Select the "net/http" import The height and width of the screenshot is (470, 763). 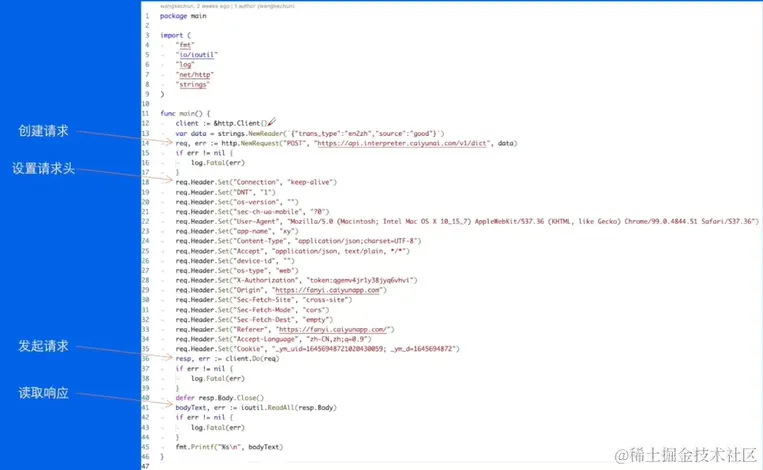[x=195, y=74]
